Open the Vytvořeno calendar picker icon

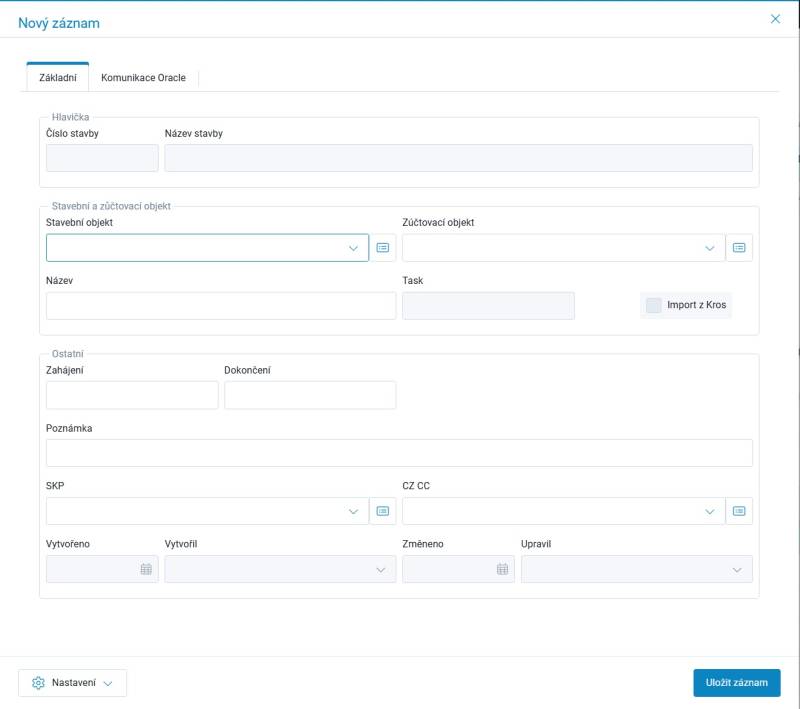(x=146, y=569)
